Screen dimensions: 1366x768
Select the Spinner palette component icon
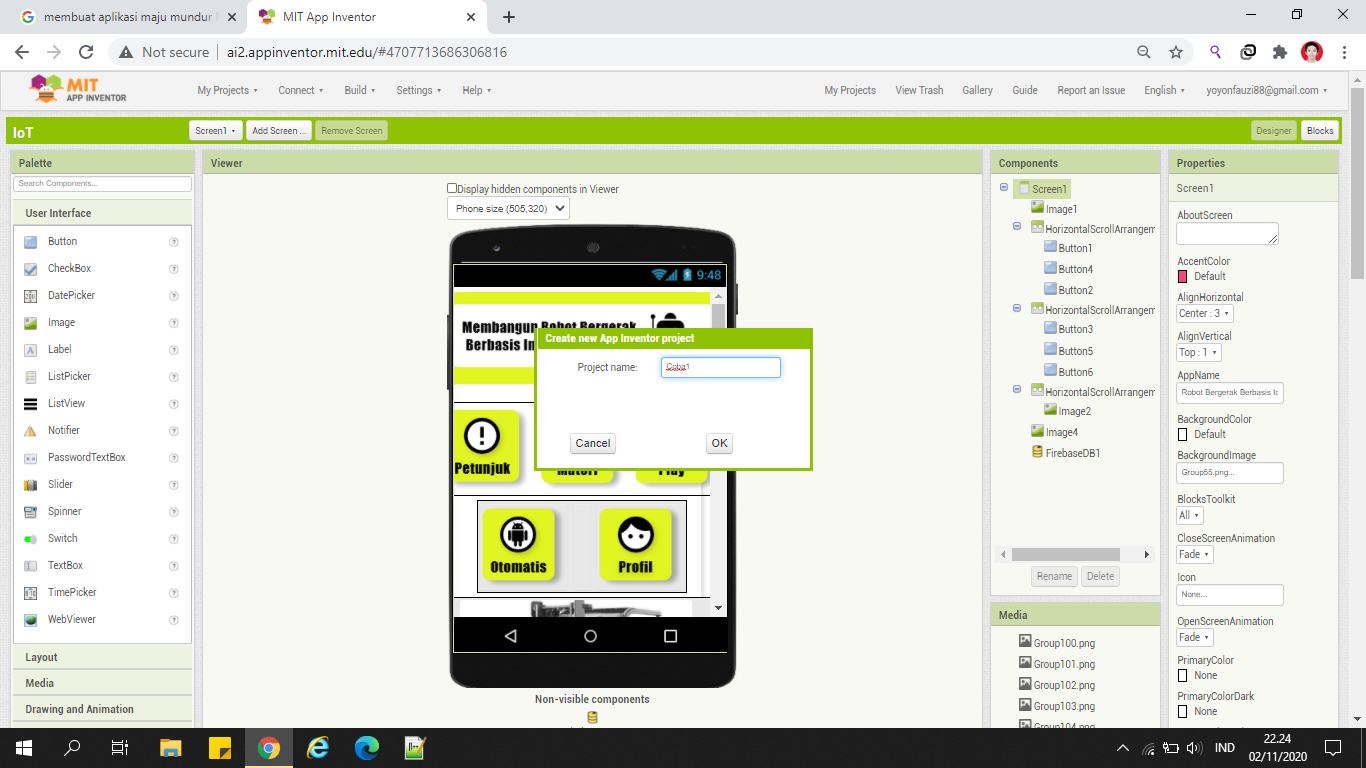tap(30, 512)
